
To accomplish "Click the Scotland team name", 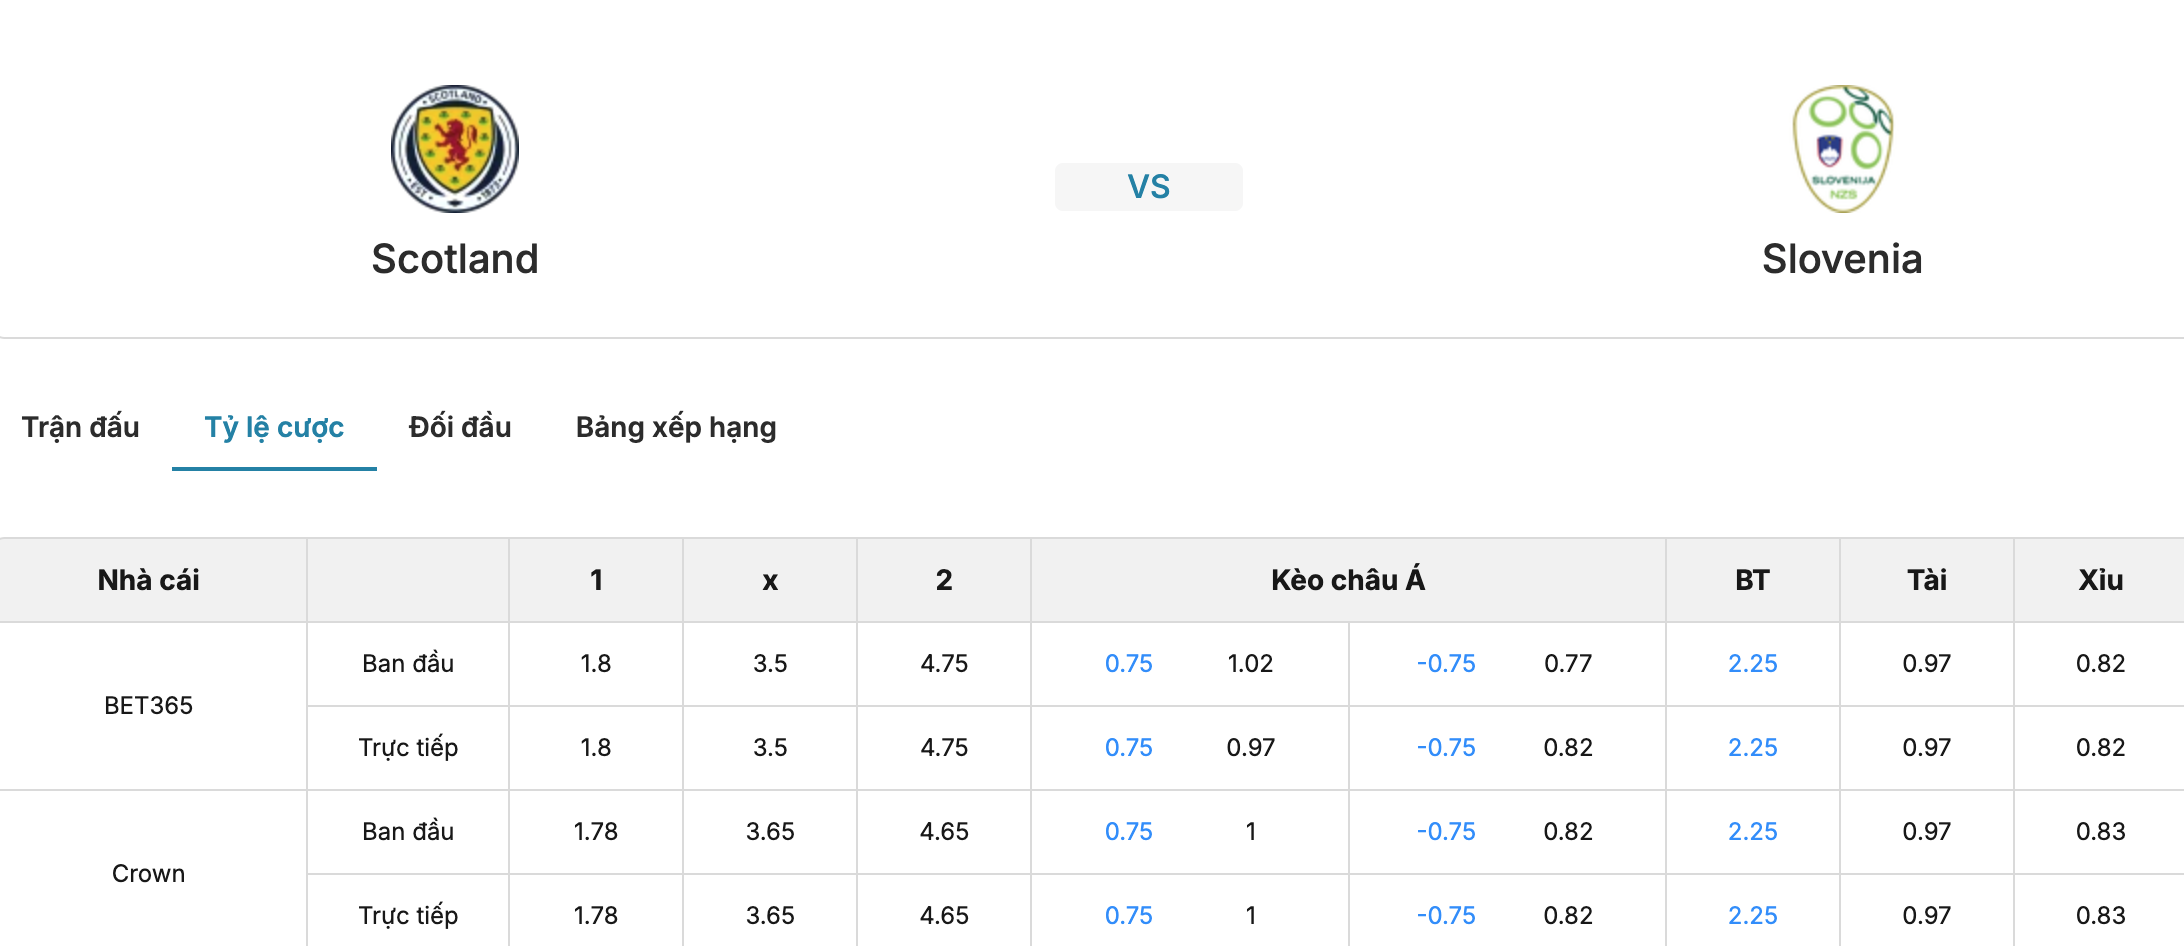I will [455, 259].
